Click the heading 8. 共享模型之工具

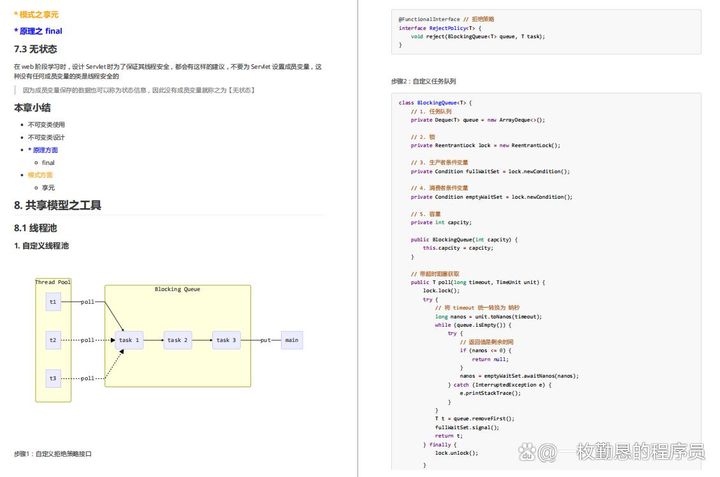tap(57, 205)
